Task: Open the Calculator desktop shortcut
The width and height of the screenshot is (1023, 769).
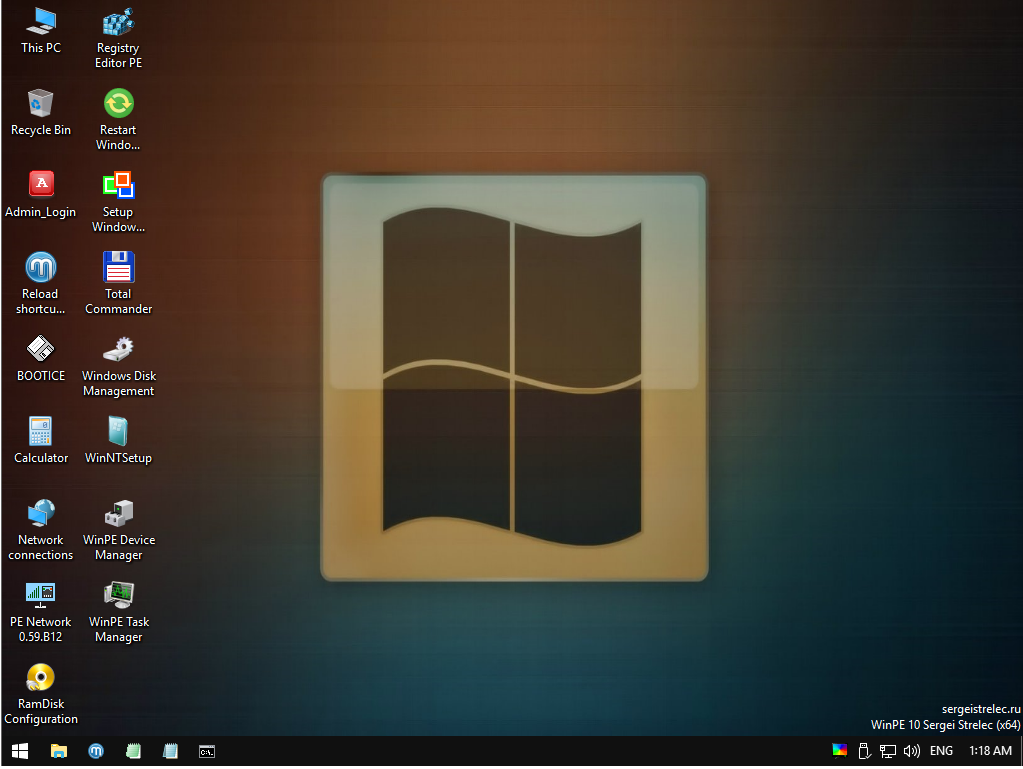Action: [40, 431]
